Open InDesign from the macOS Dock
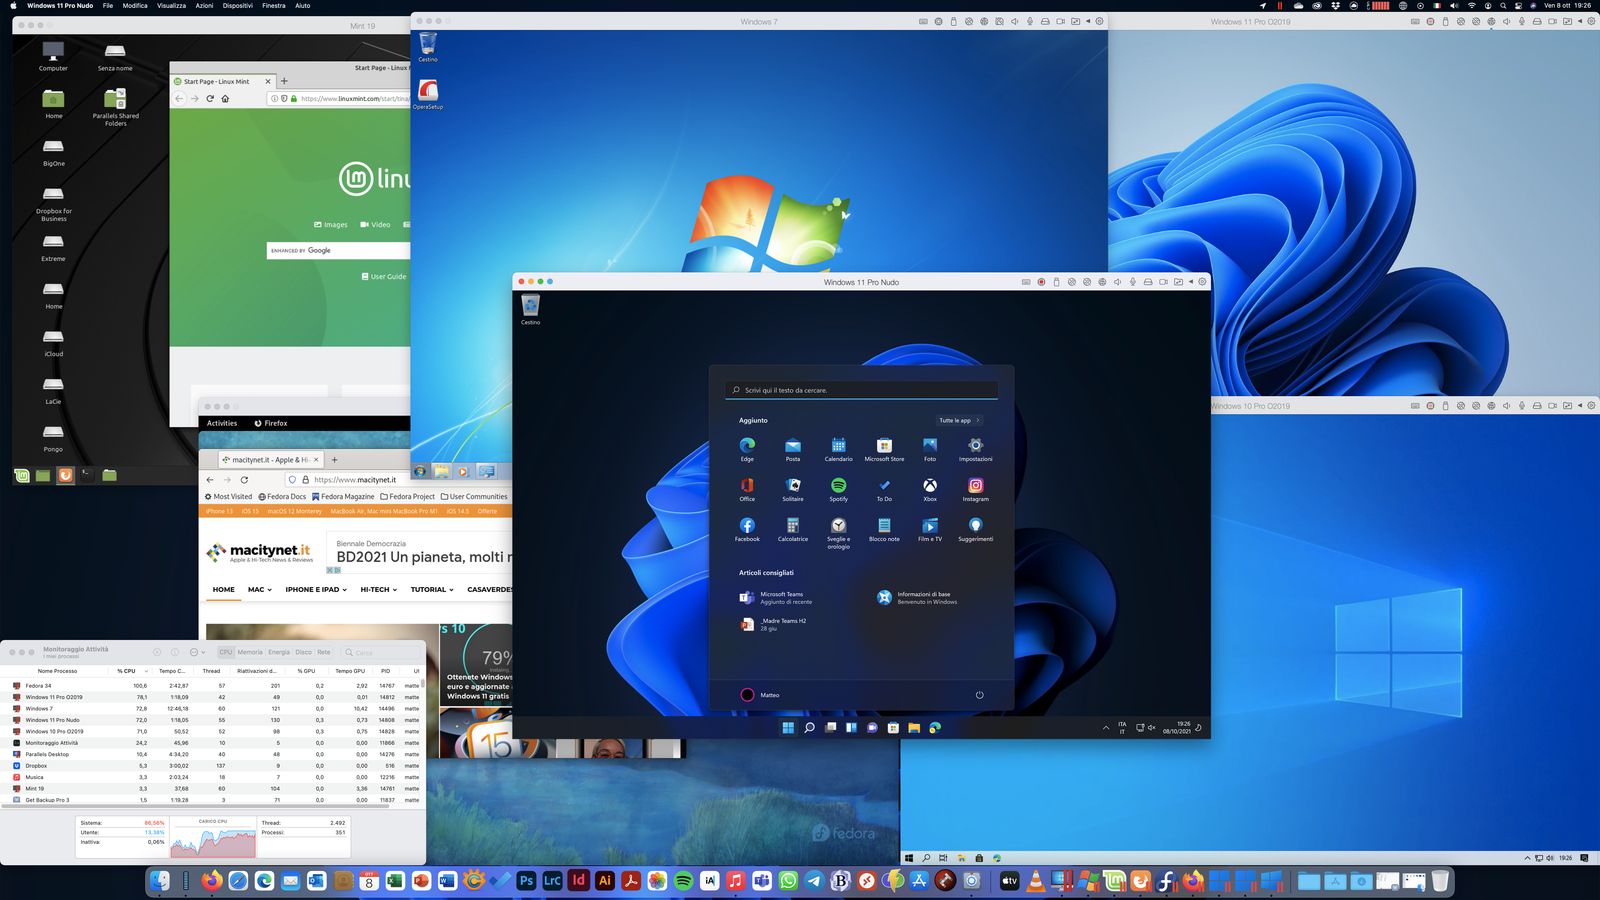Screen dimensions: 1600x900 (578, 881)
